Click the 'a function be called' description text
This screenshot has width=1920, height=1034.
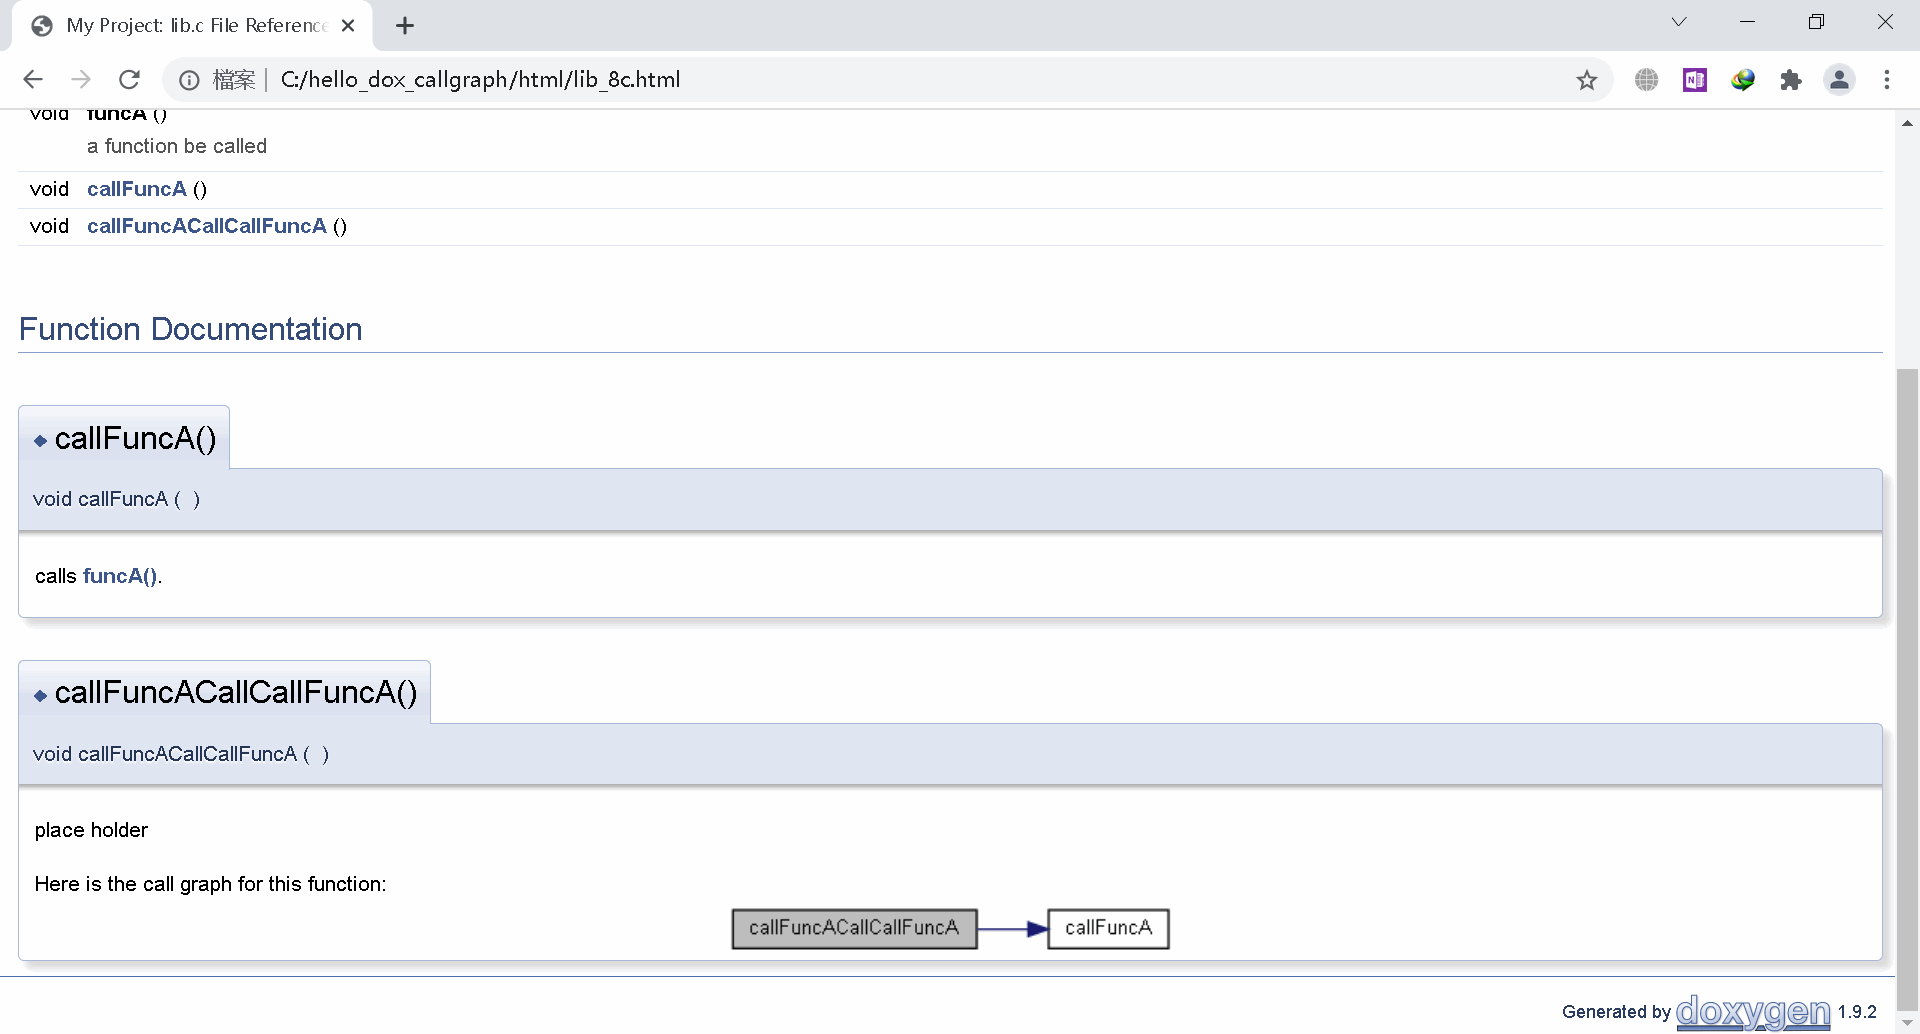[x=177, y=146]
